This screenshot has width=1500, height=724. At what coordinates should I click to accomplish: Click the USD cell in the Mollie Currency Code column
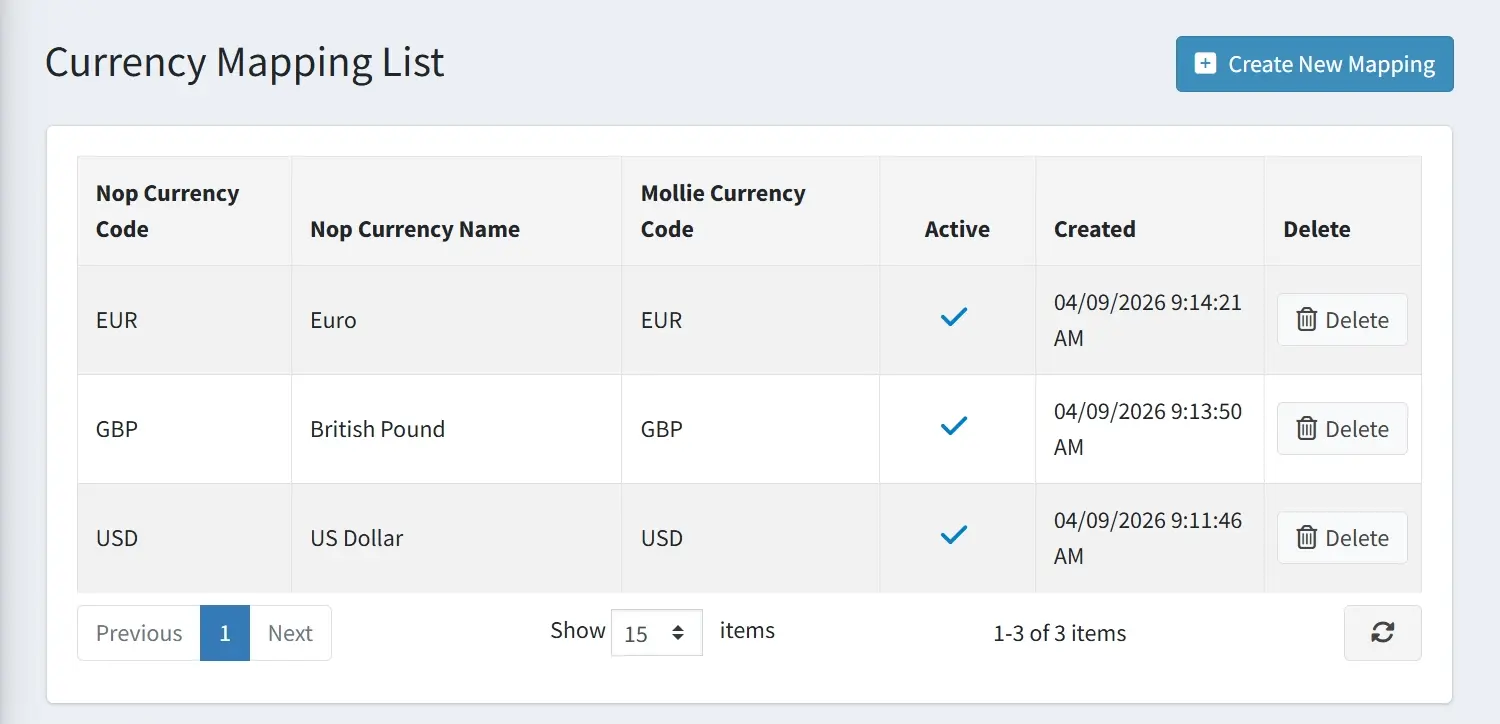tap(750, 538)
